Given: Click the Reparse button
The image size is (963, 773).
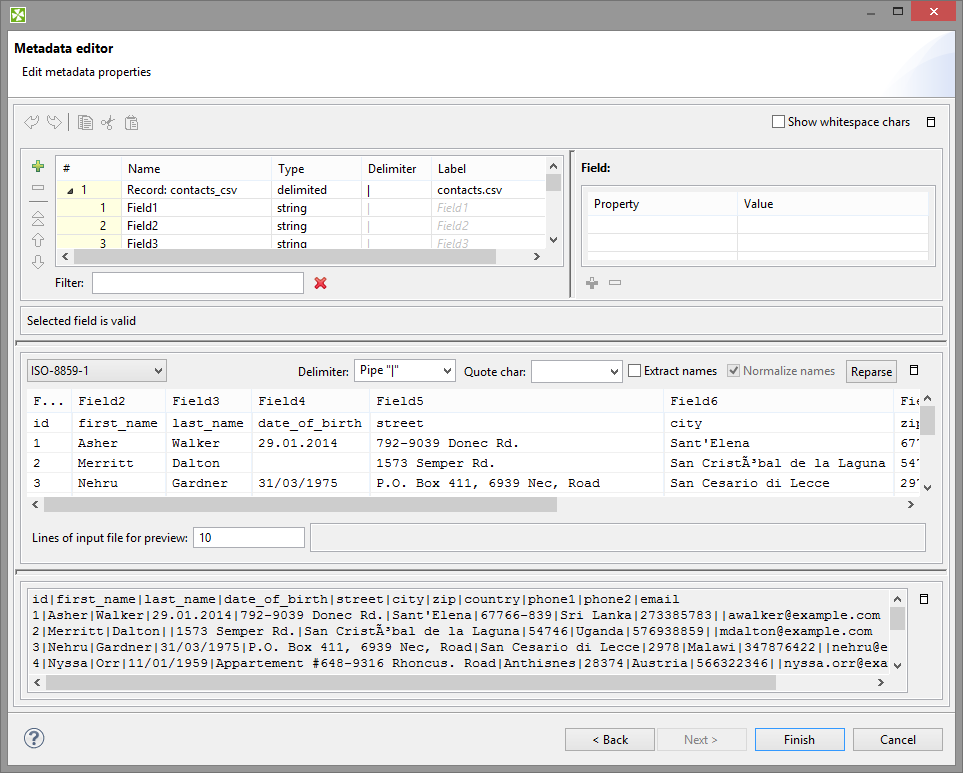Looking at the screenshot, I should click(871, 371).
